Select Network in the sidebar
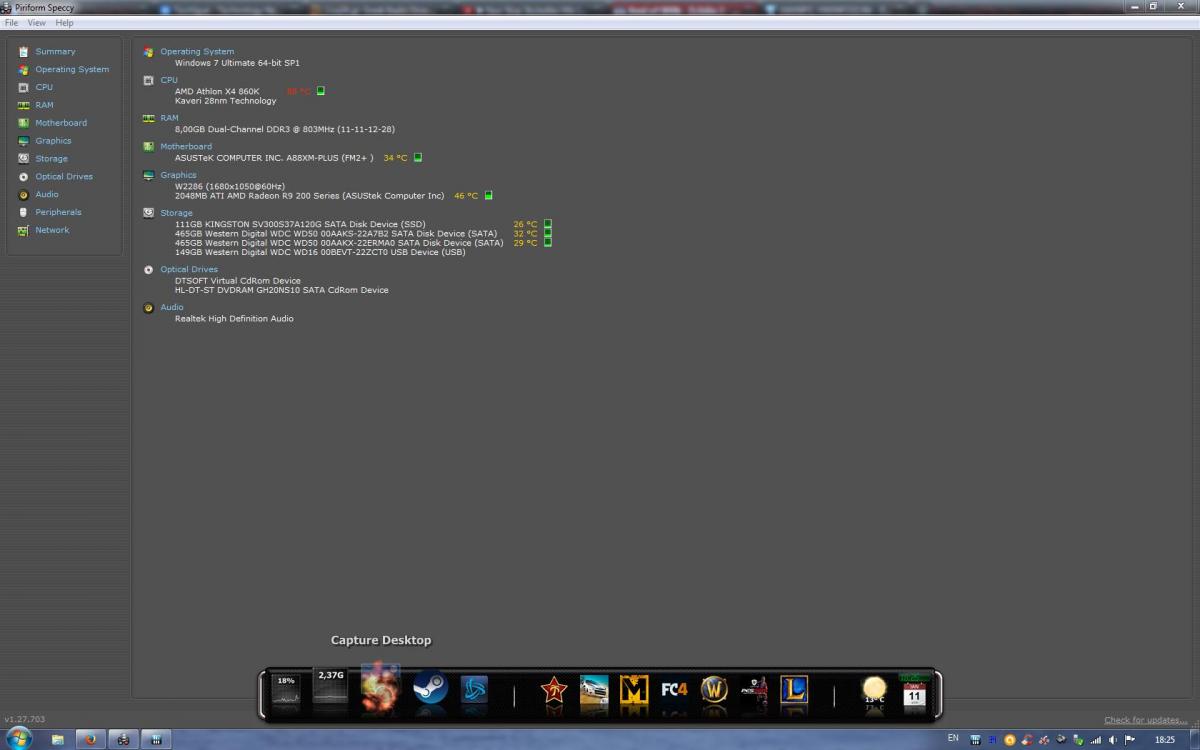The width and height of the screenshot is (1200, 750). 52,230
